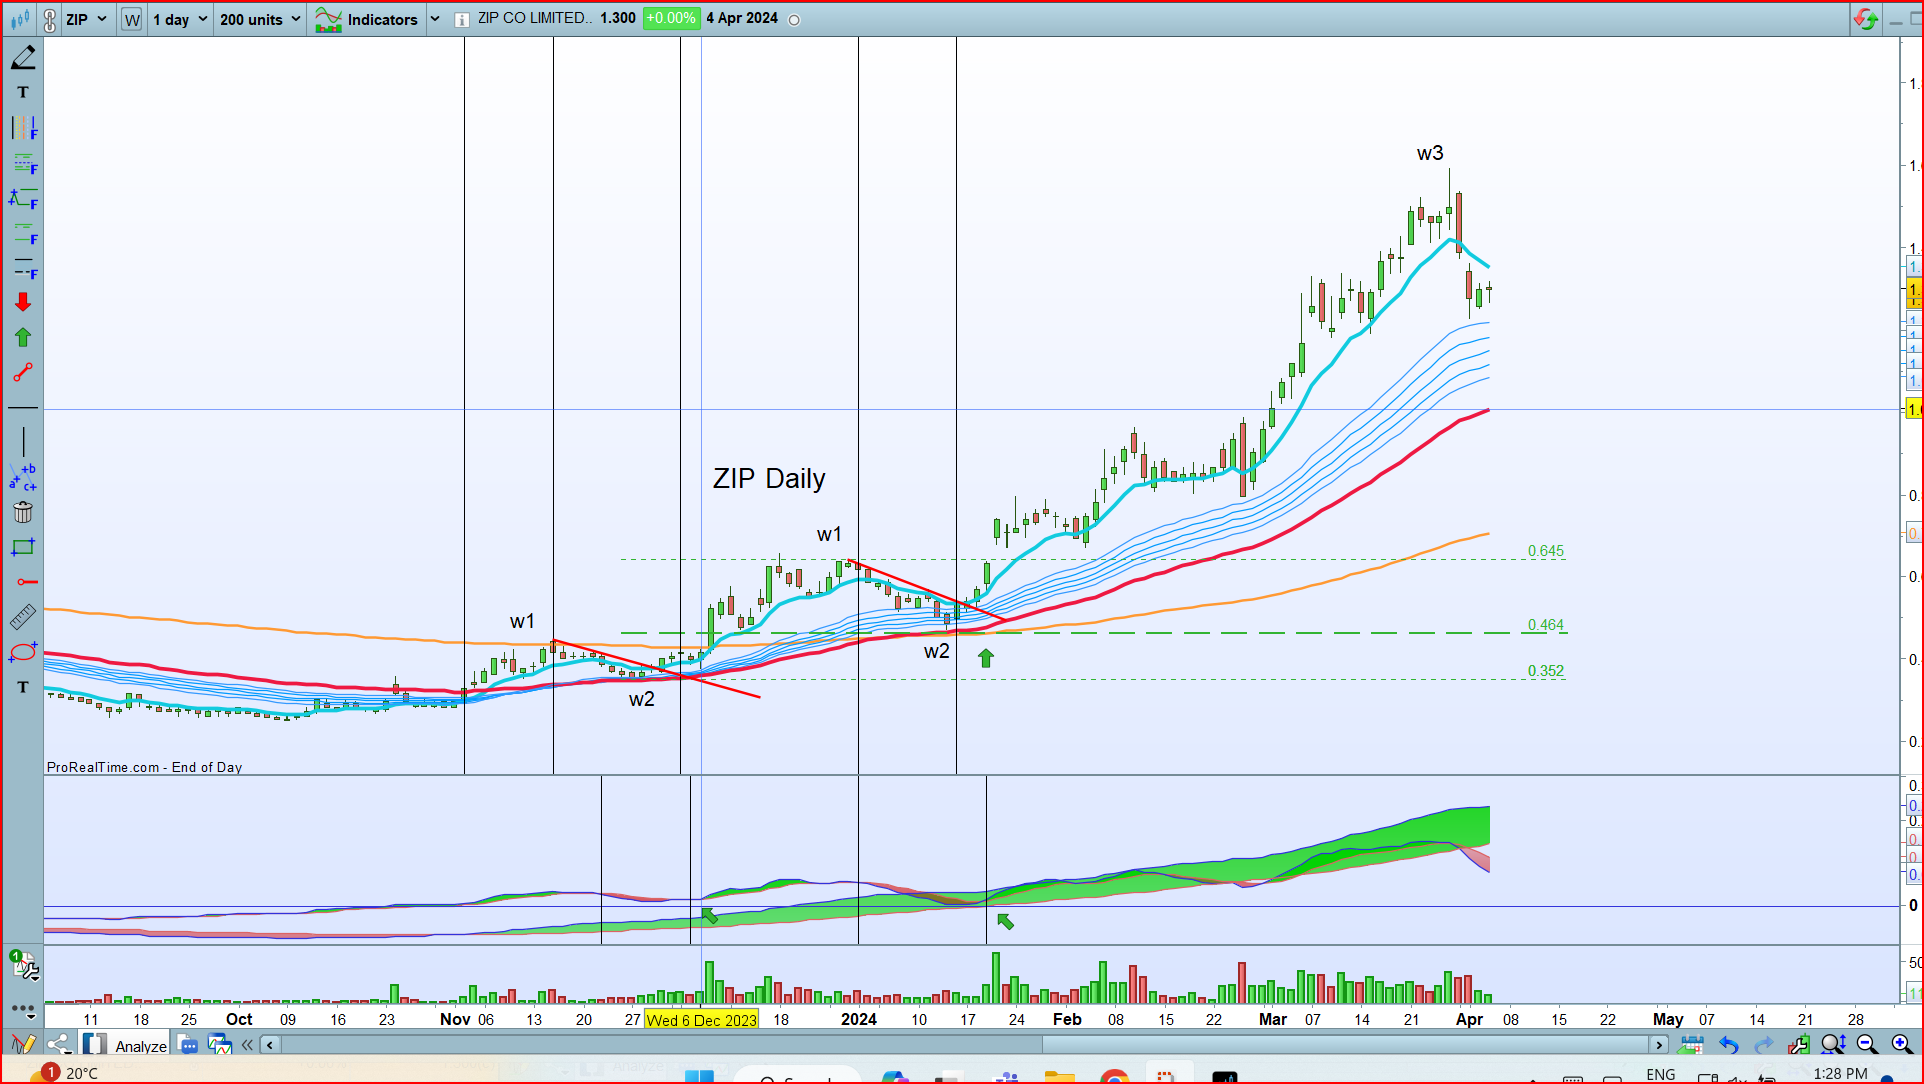Click the scroll left arrow
Image resolution: width=1924 pixels, height=1084 pixels.
tap(270, 1045)
